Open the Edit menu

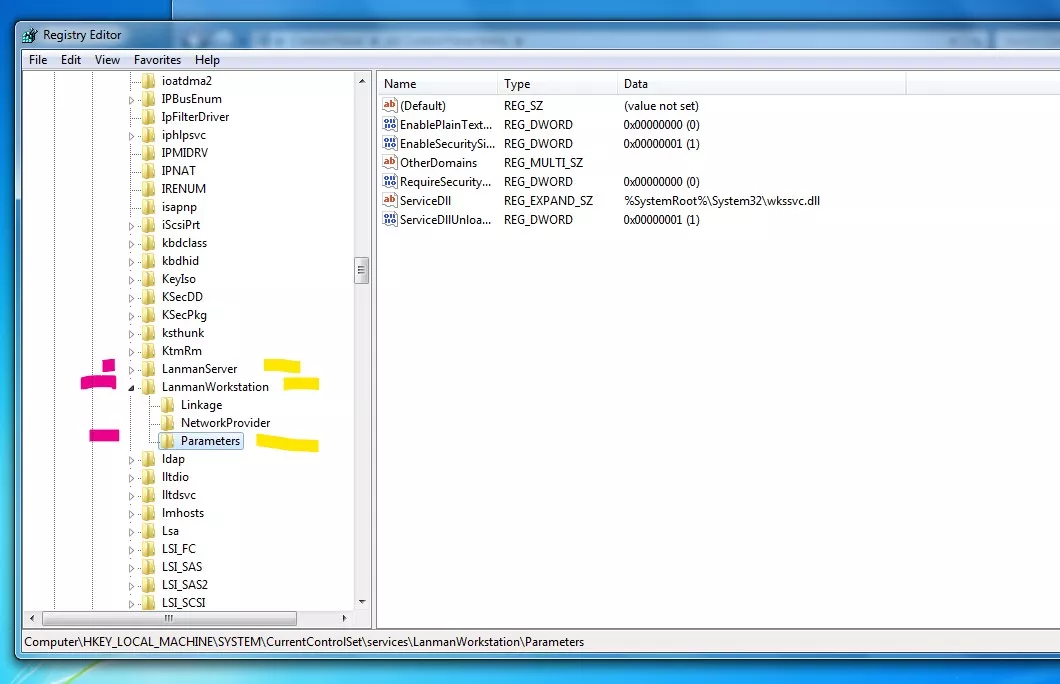coord(70,59)
